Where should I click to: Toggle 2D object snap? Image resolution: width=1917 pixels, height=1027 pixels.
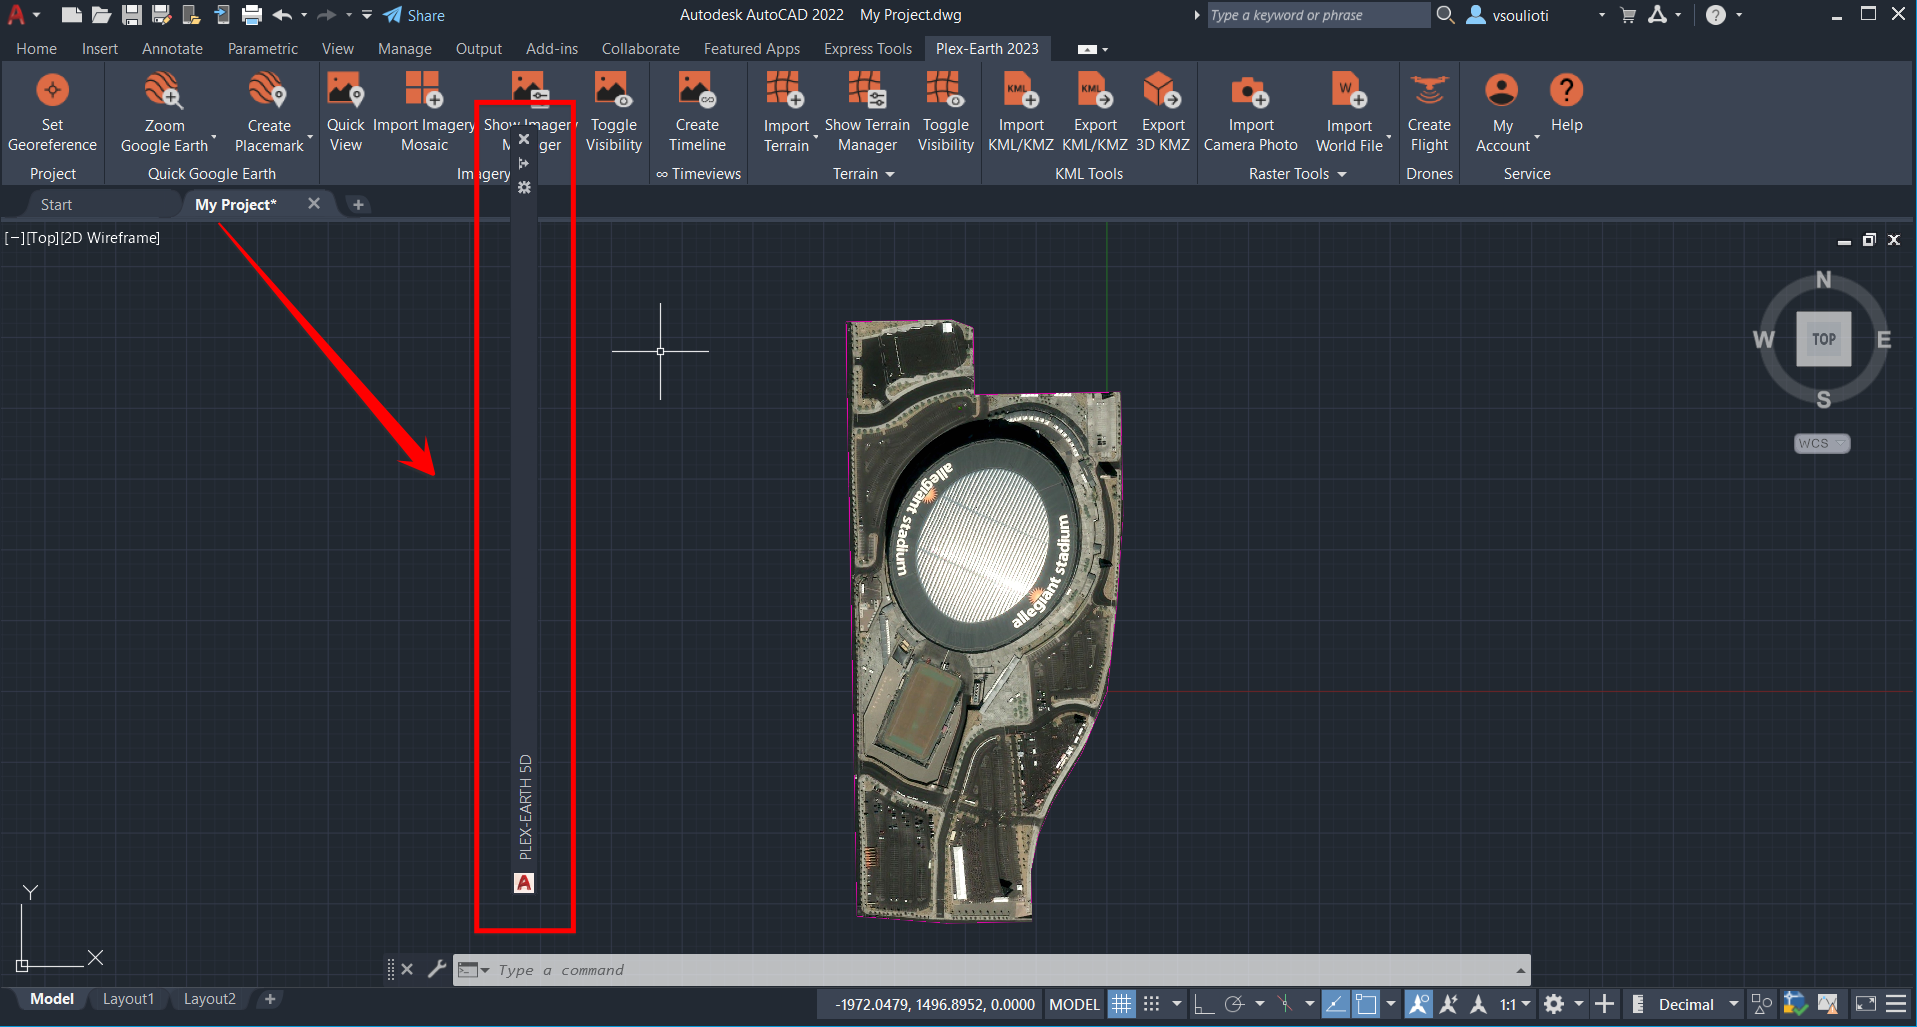point(1366,1004)
